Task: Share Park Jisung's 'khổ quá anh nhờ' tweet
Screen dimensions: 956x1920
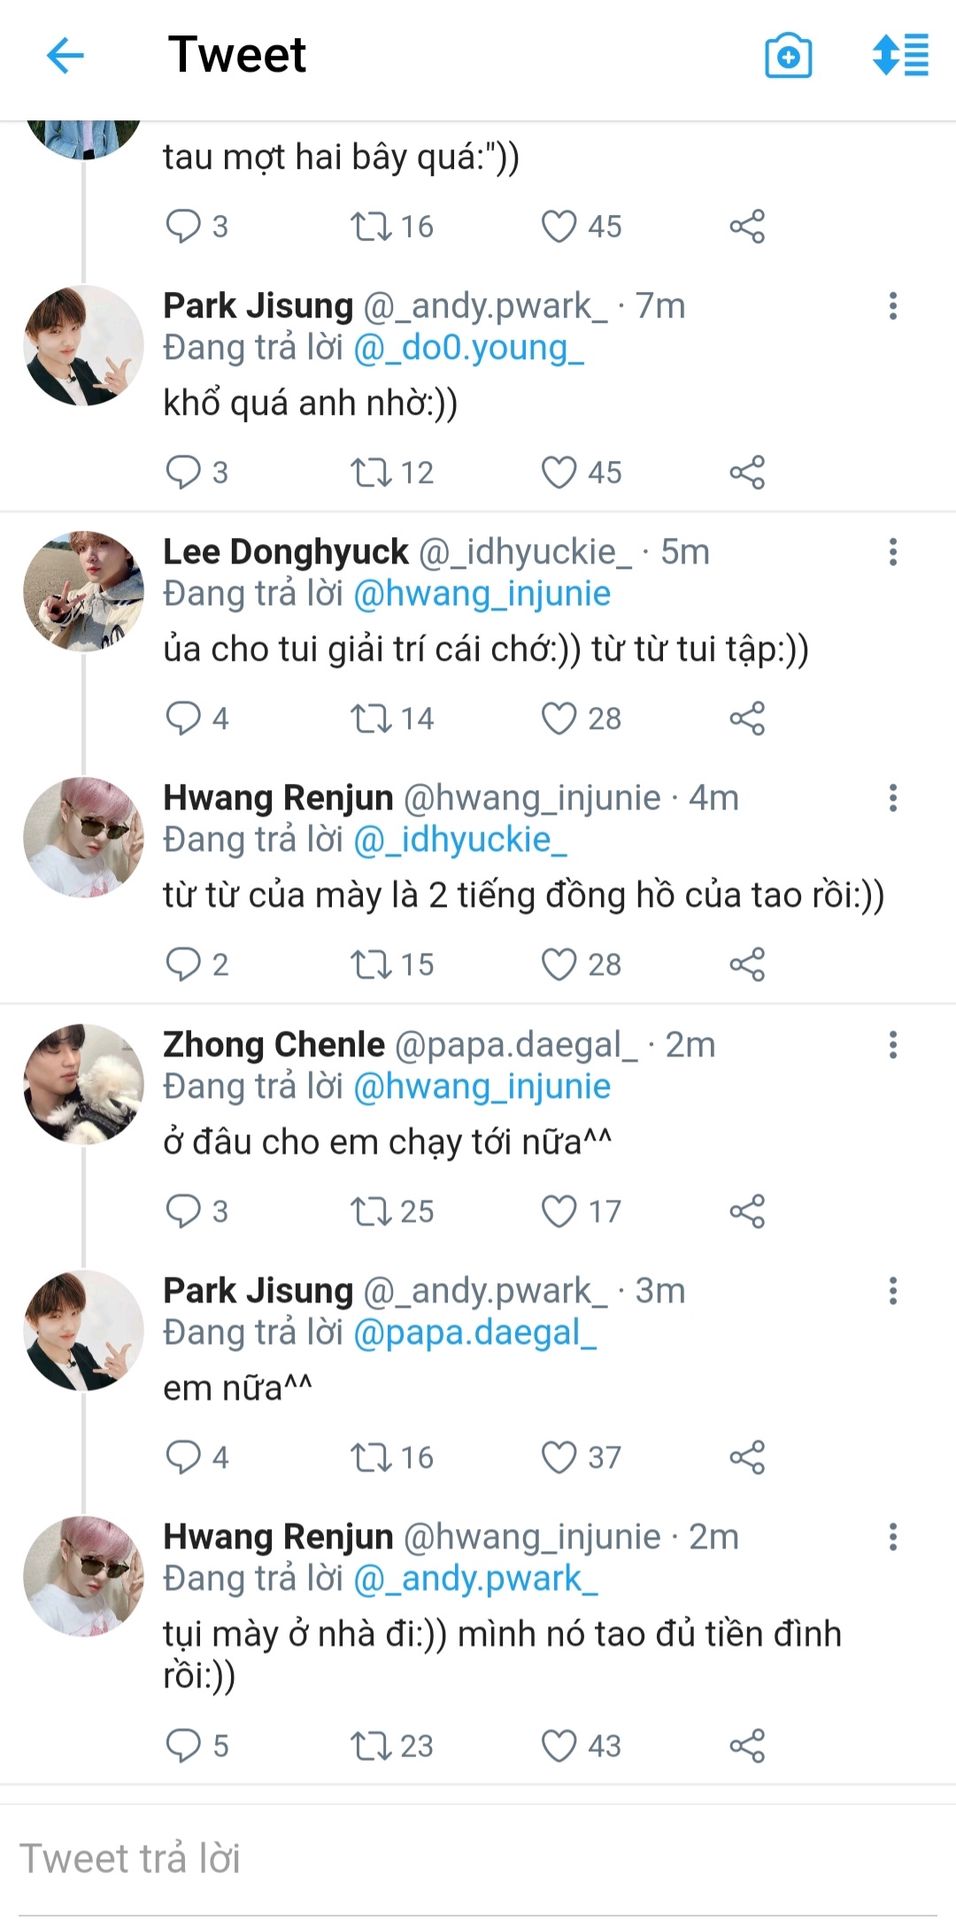Action: point(747,472)
